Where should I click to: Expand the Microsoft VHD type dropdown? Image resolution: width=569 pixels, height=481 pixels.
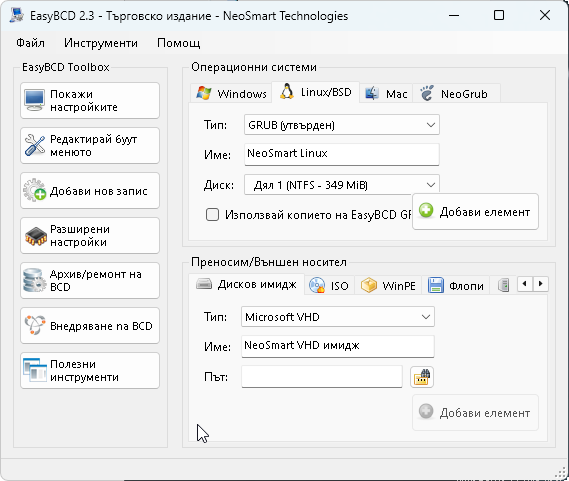coord(337,317)
